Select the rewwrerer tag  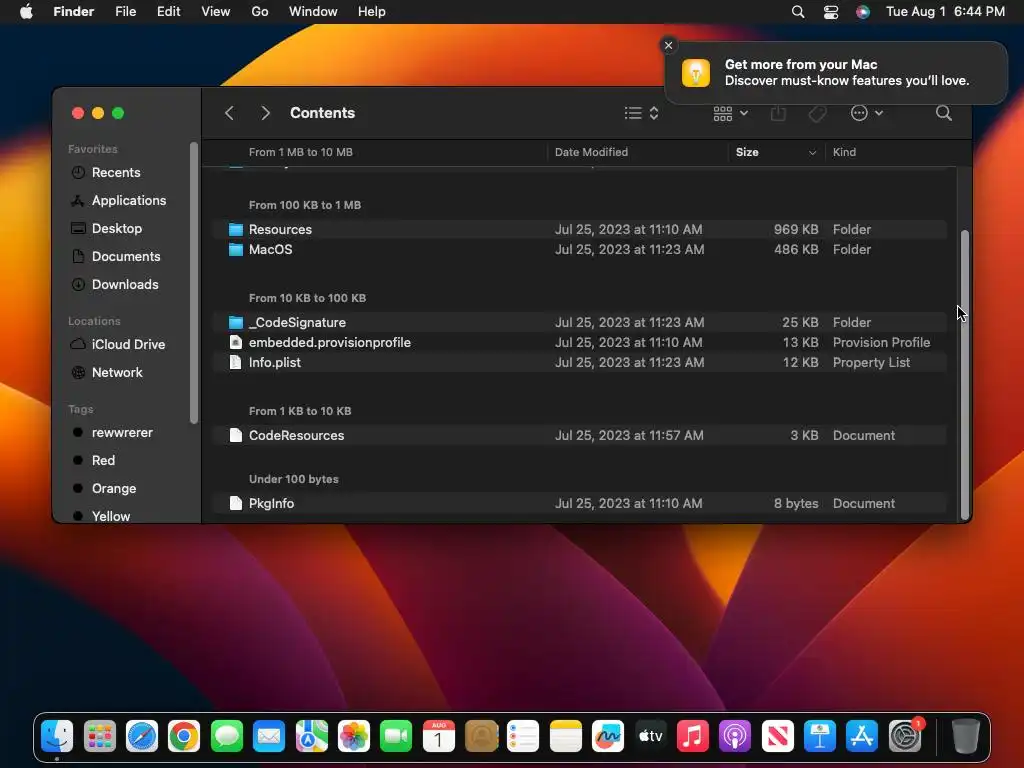click(x=122, y=432)
